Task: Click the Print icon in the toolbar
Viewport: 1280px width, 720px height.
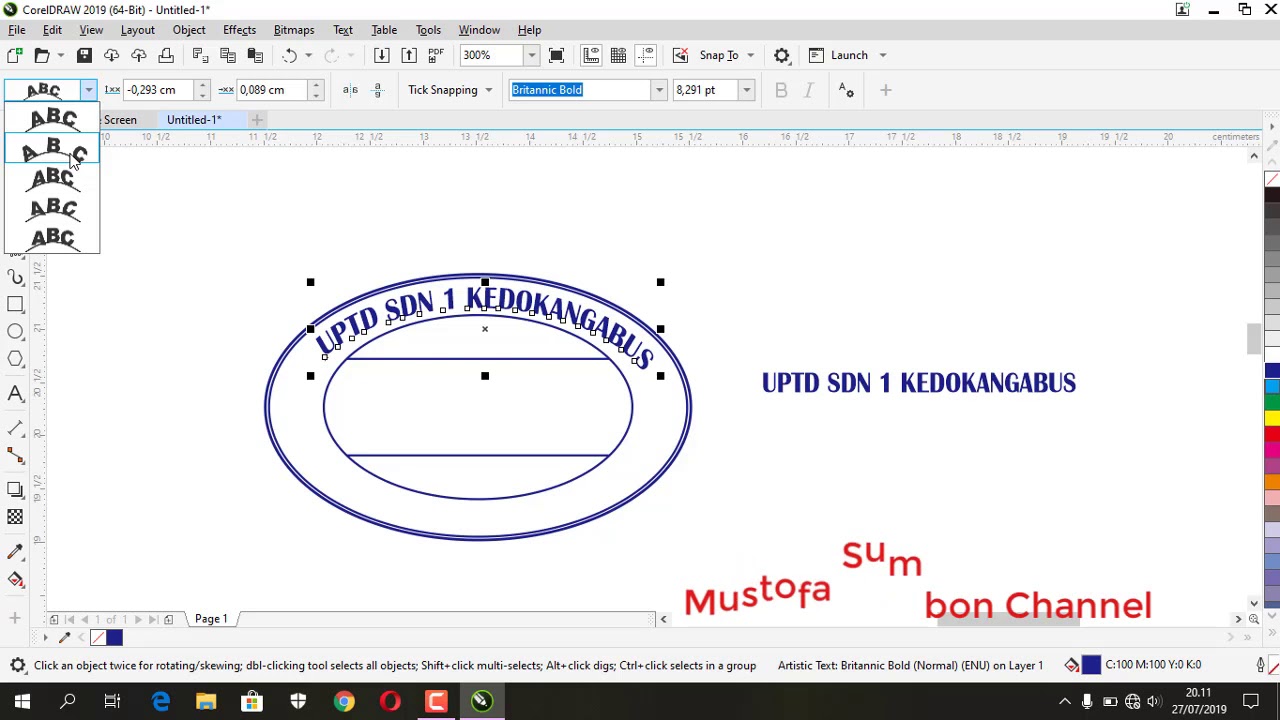Action: coord(166,55)
